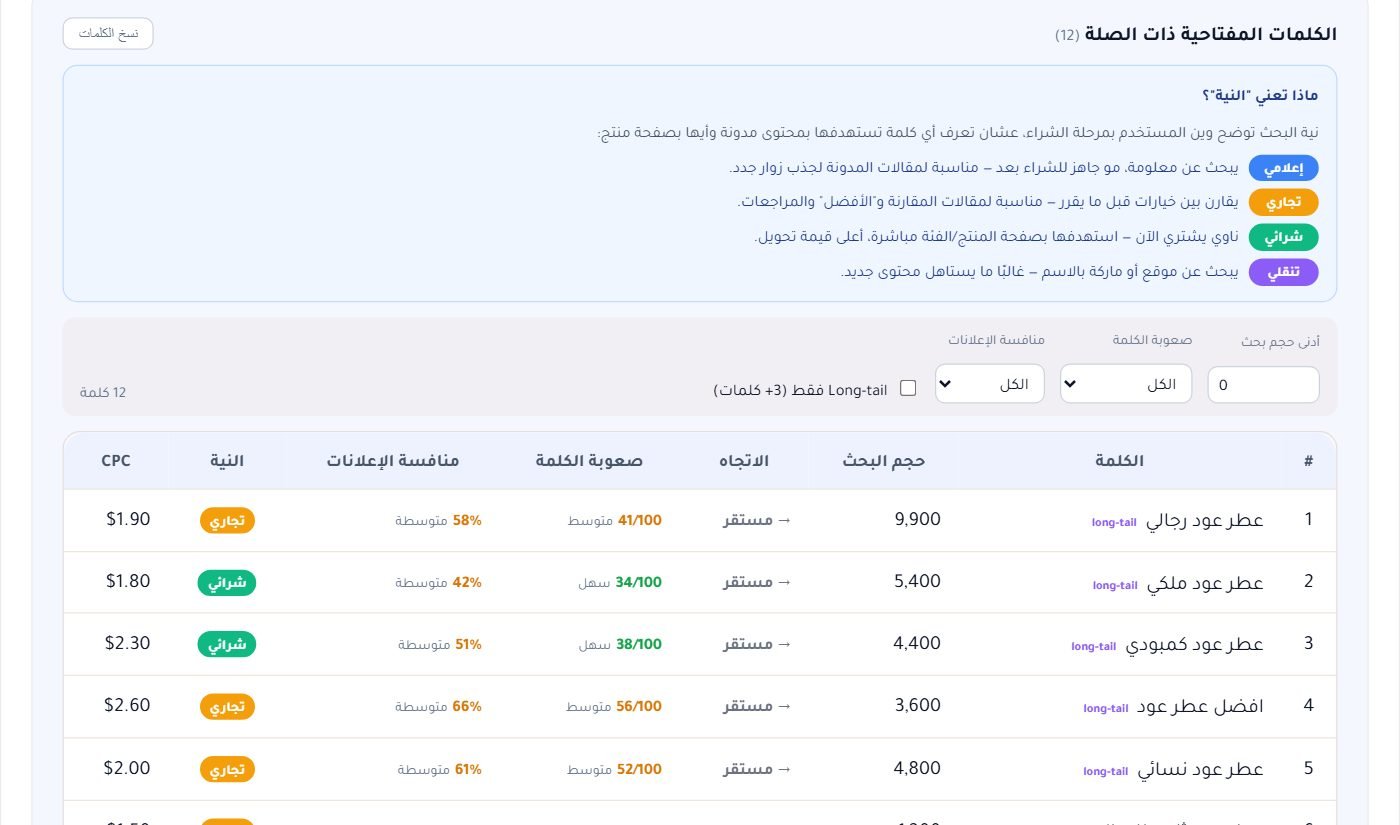Image resolution: width=1400 pixels, height=825 pixels.
Task: Focus the أدنى حجم بحث input field
Action: (x=1263, y=385)
